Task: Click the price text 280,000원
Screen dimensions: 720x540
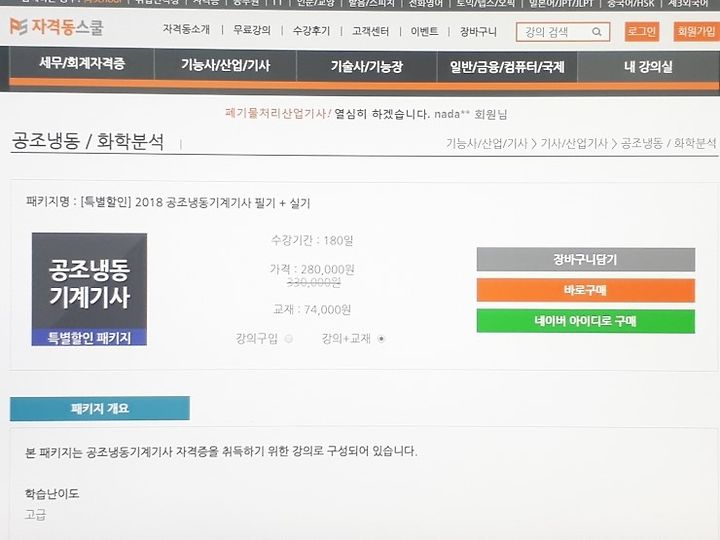Action: tap(327, 269)
